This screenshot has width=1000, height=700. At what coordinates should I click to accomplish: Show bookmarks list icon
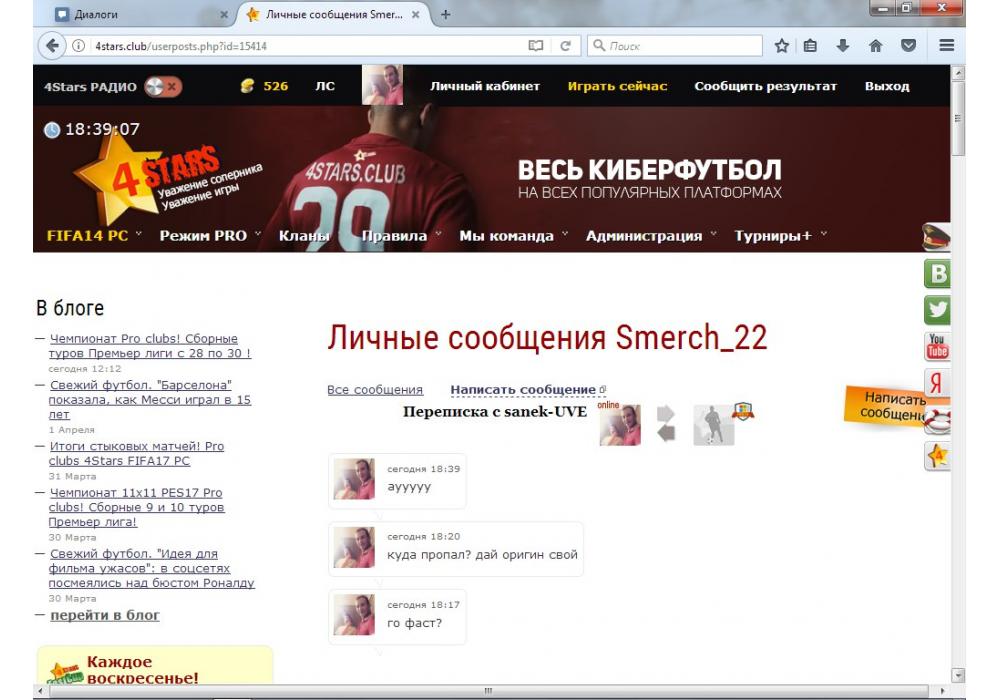(x=810, y=46)
